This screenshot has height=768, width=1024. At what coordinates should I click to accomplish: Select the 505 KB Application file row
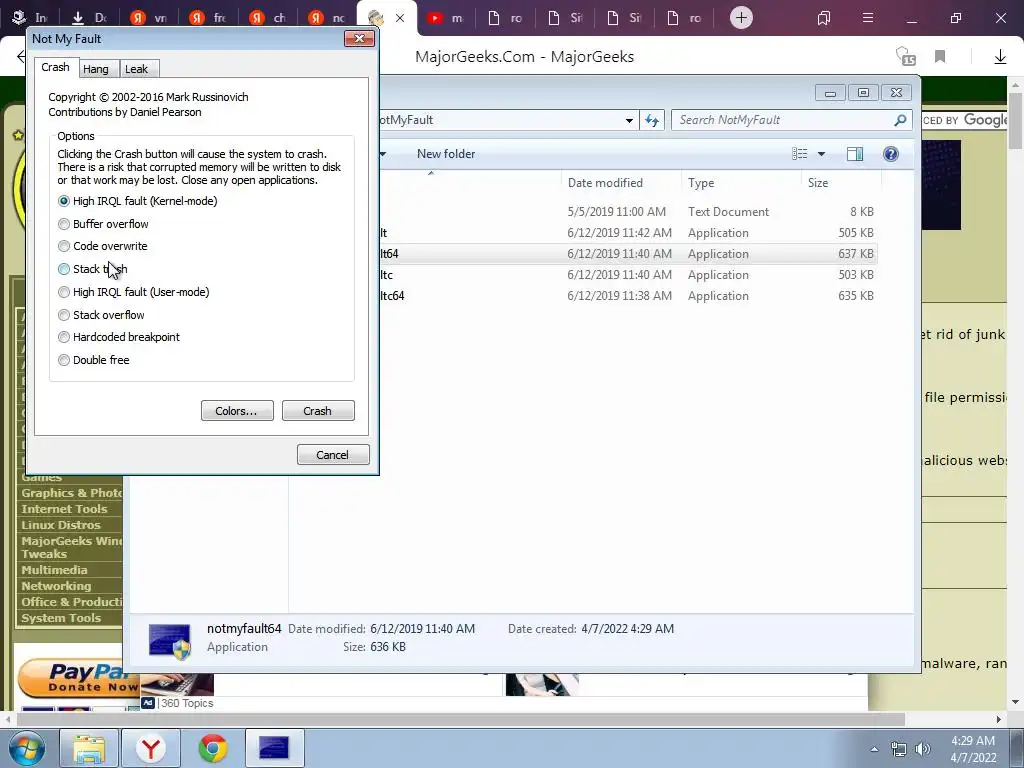[628, 233]
